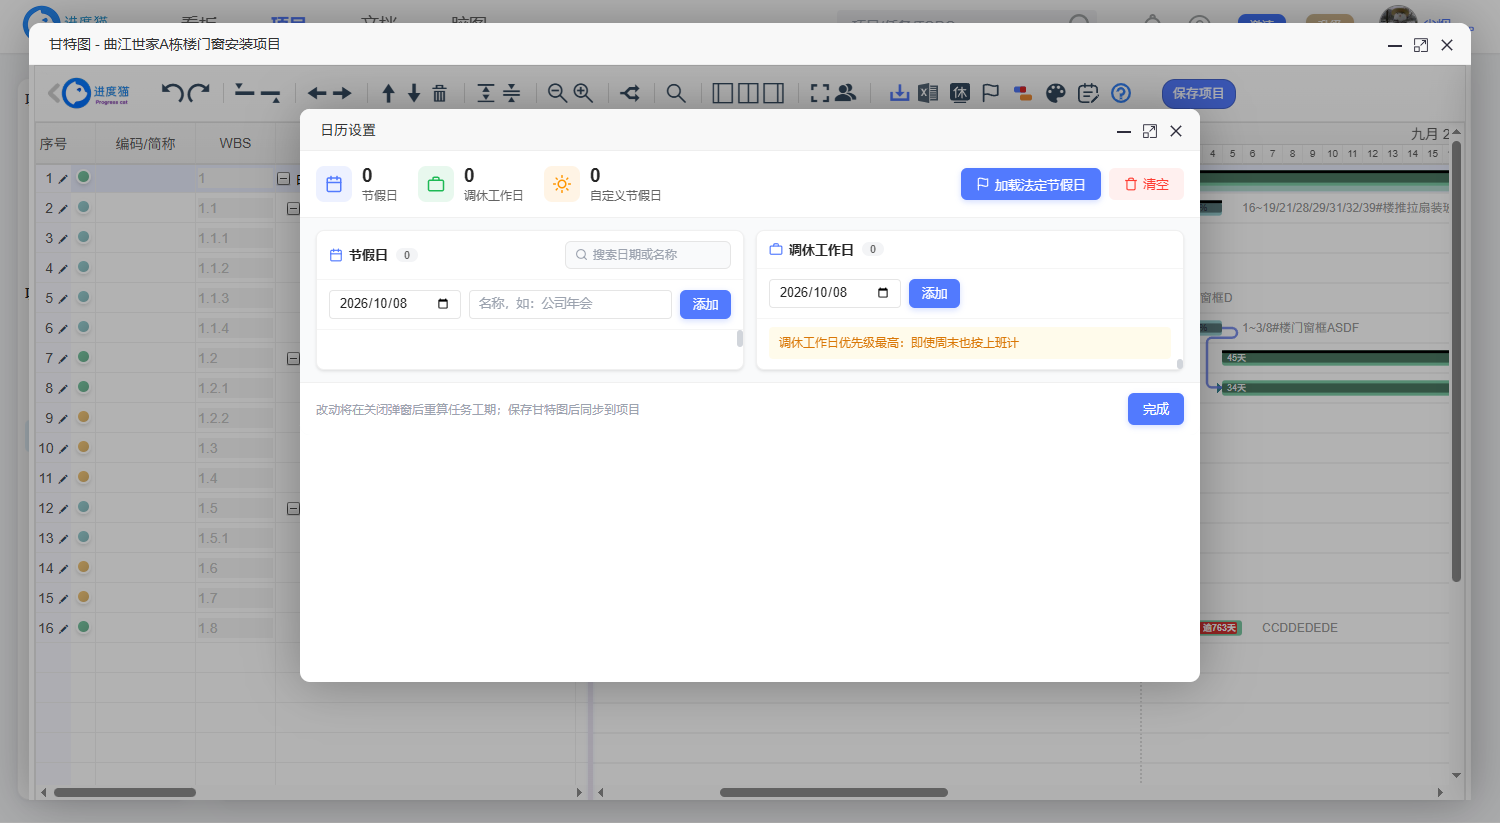Add holiday with 添加 button beside name field
Image resolution: width=1500 pixels, height=823 pixels.
pos(705,304)
